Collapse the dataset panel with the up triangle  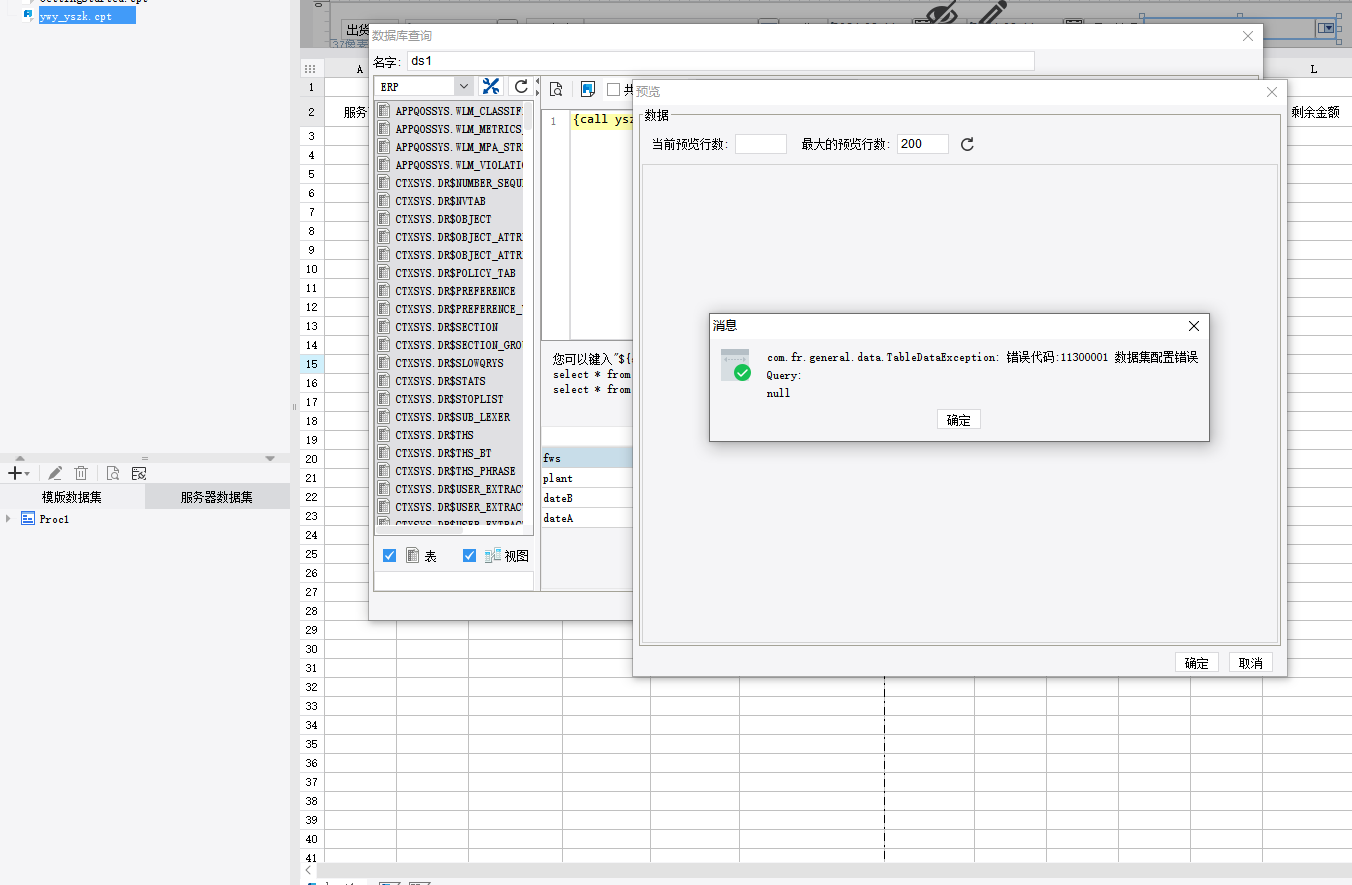pyautogui.click(x=21, y=458)
